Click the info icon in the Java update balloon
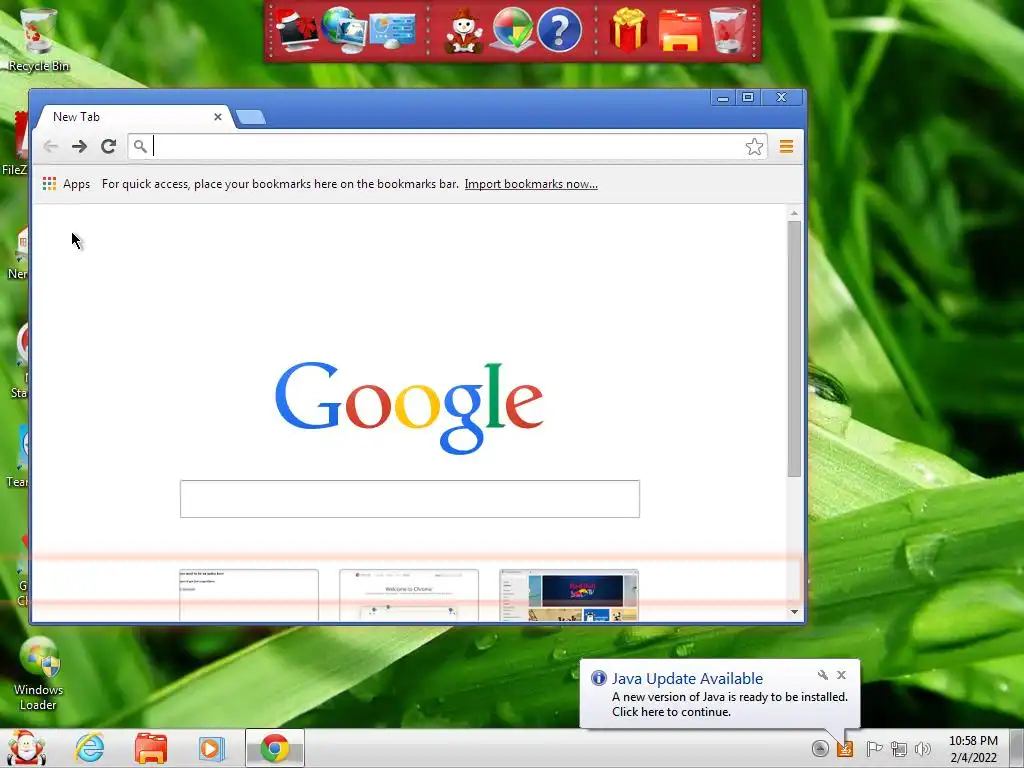 598,678
